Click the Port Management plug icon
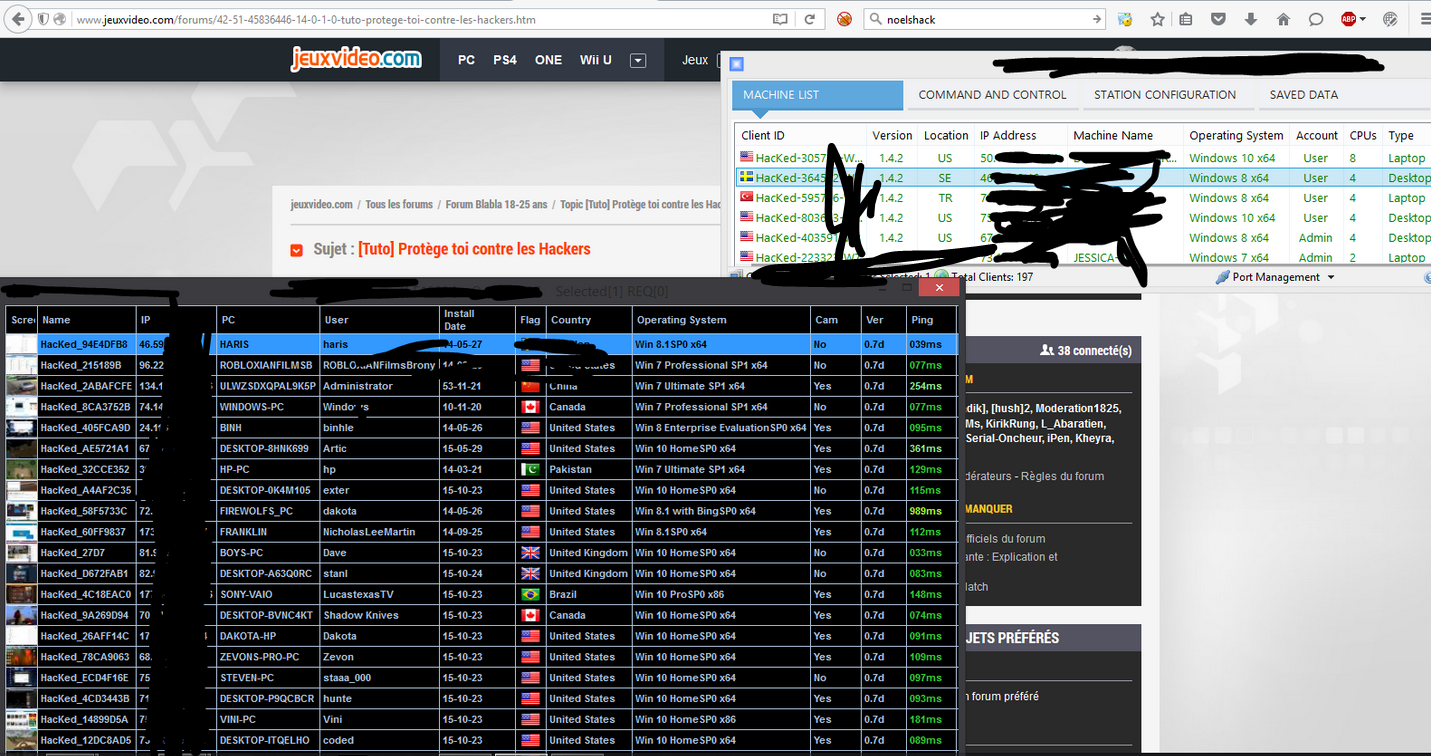The image size is (1431, 756). [x=1222, y=277]
